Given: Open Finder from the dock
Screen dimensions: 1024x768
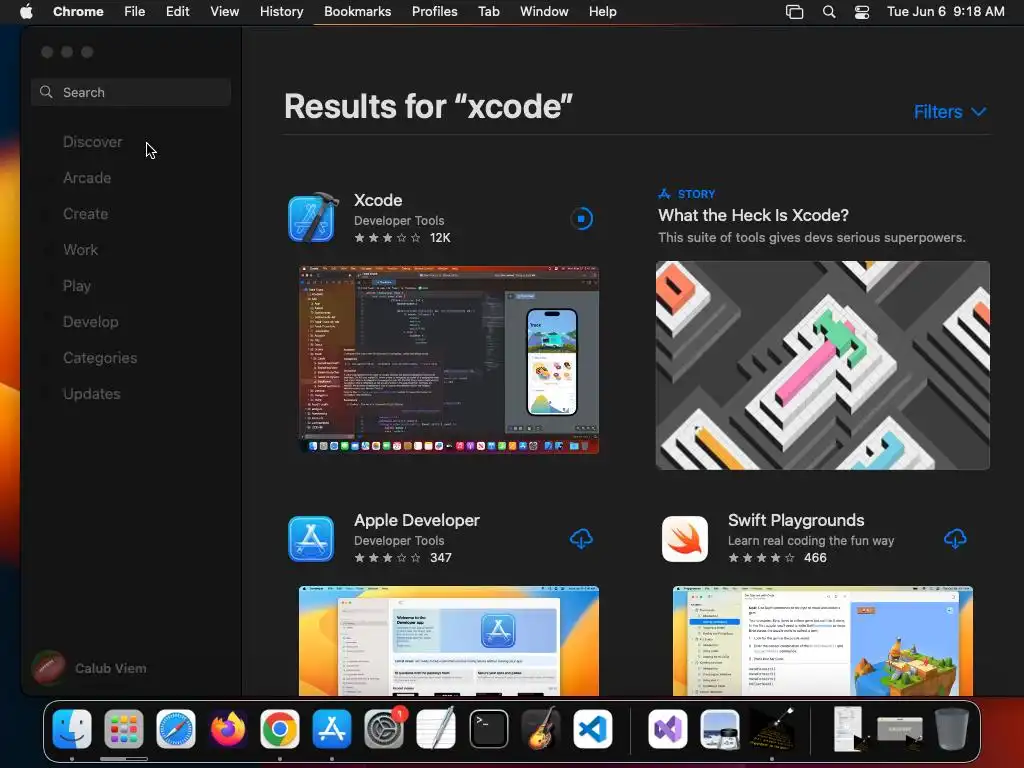Looking at the screenshot, I should (72, 729).
